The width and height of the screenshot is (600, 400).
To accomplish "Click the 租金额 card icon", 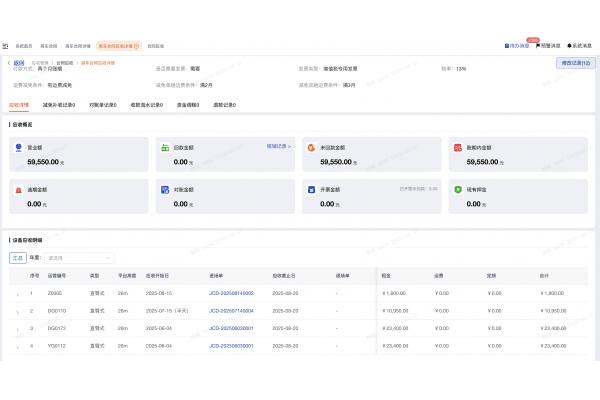I will [18, 147].
